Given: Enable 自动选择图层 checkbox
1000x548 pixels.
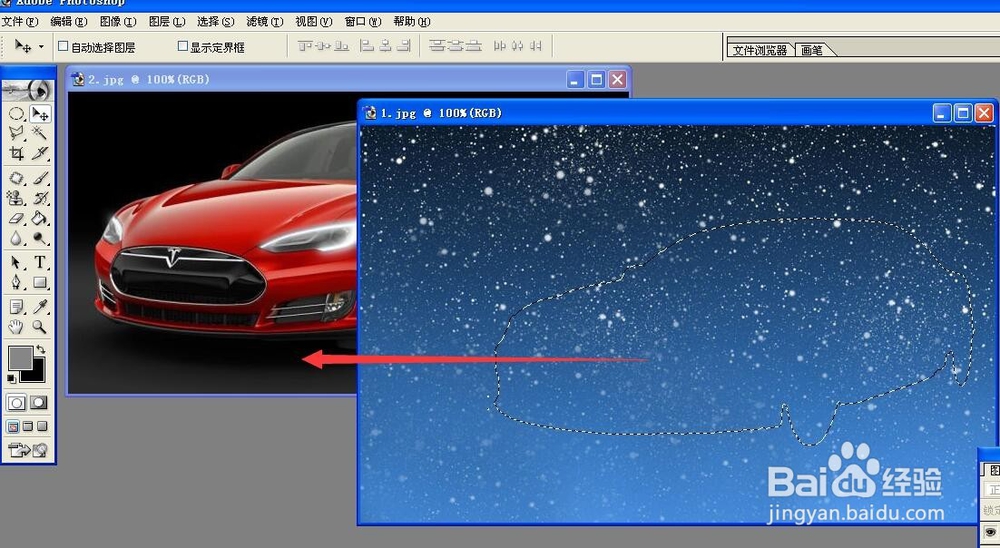Looking at the screenshot, I should pyautogui.click(x=63, y=46).
